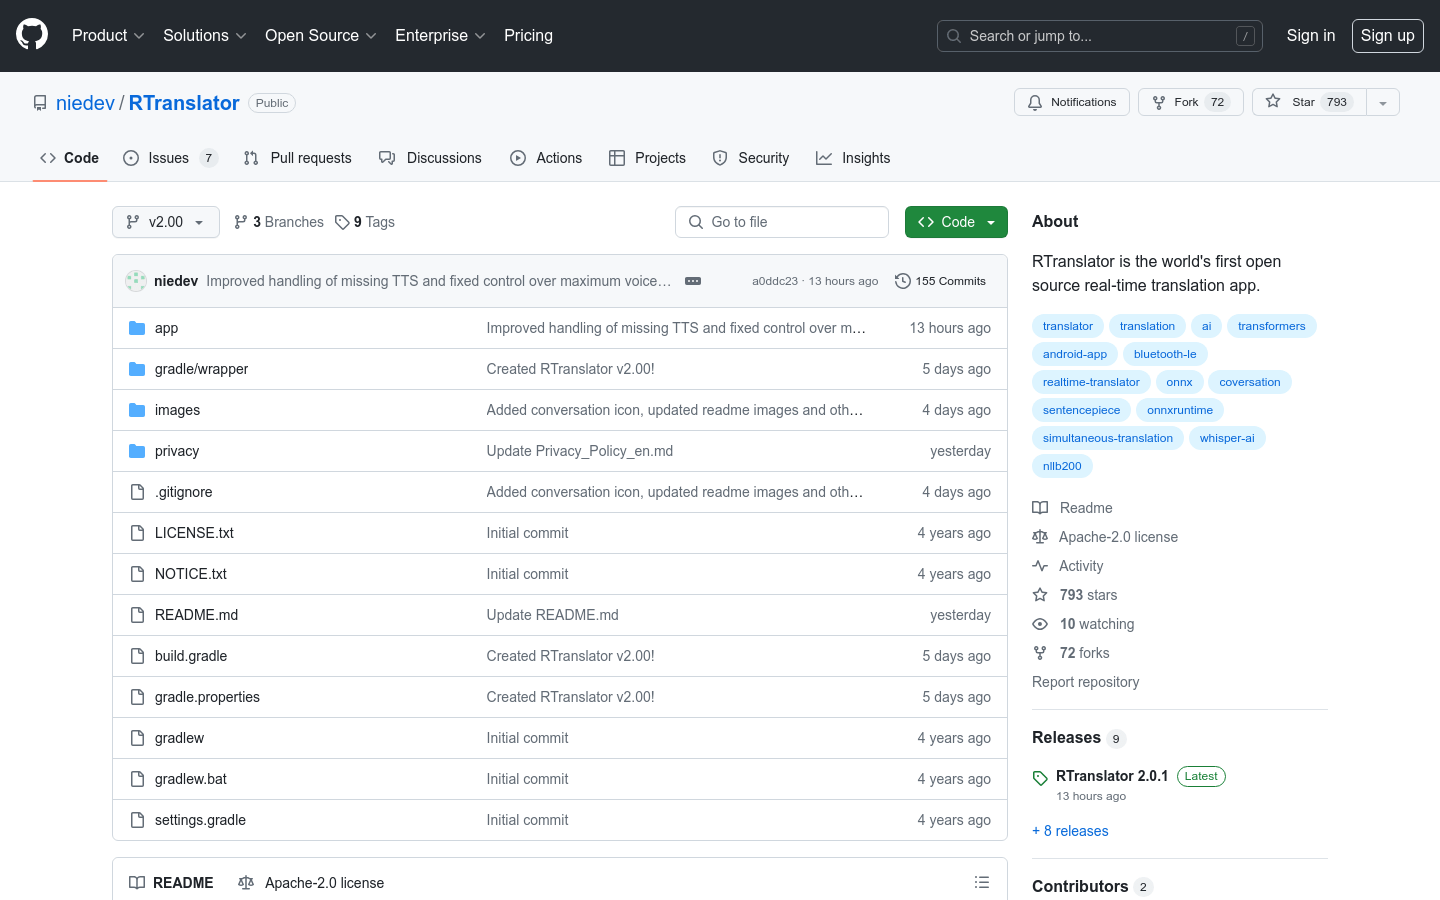Viewport: 1440px width, 900px height.
Task: Click the star icon in Star button
Action: pyautogui.click(x=1273, y=101)
